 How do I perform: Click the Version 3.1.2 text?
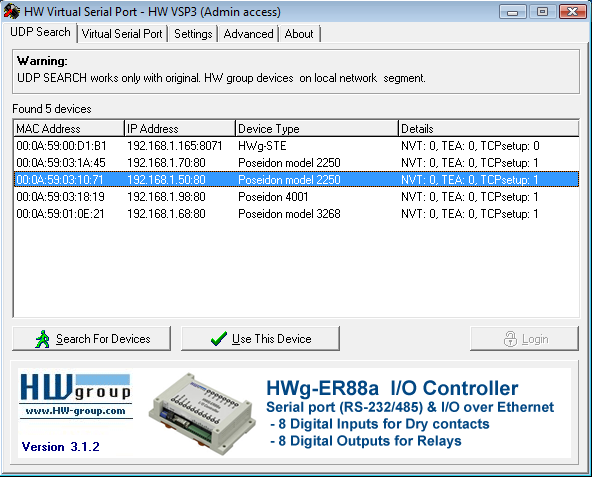pos(61,447)
